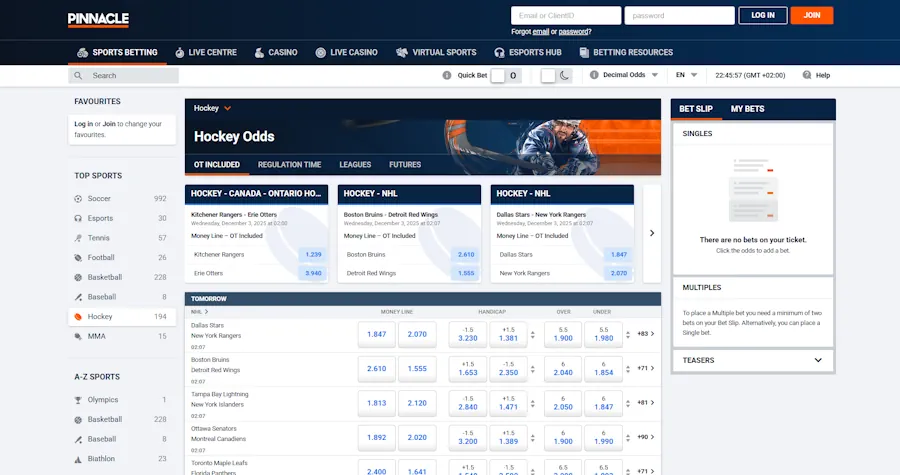Click the Football icon in Top Sports

[78, 258]
